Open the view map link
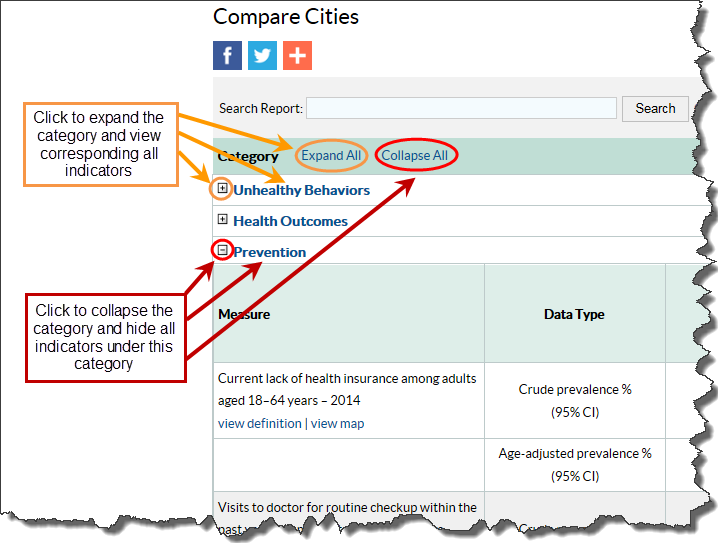This screenshot has height=543, width=718. click(337, 423)
